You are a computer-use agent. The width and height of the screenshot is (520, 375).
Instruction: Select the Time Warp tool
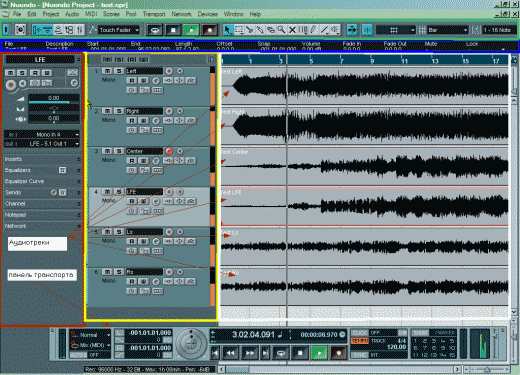pyautogui.click(x=303, y=30)
